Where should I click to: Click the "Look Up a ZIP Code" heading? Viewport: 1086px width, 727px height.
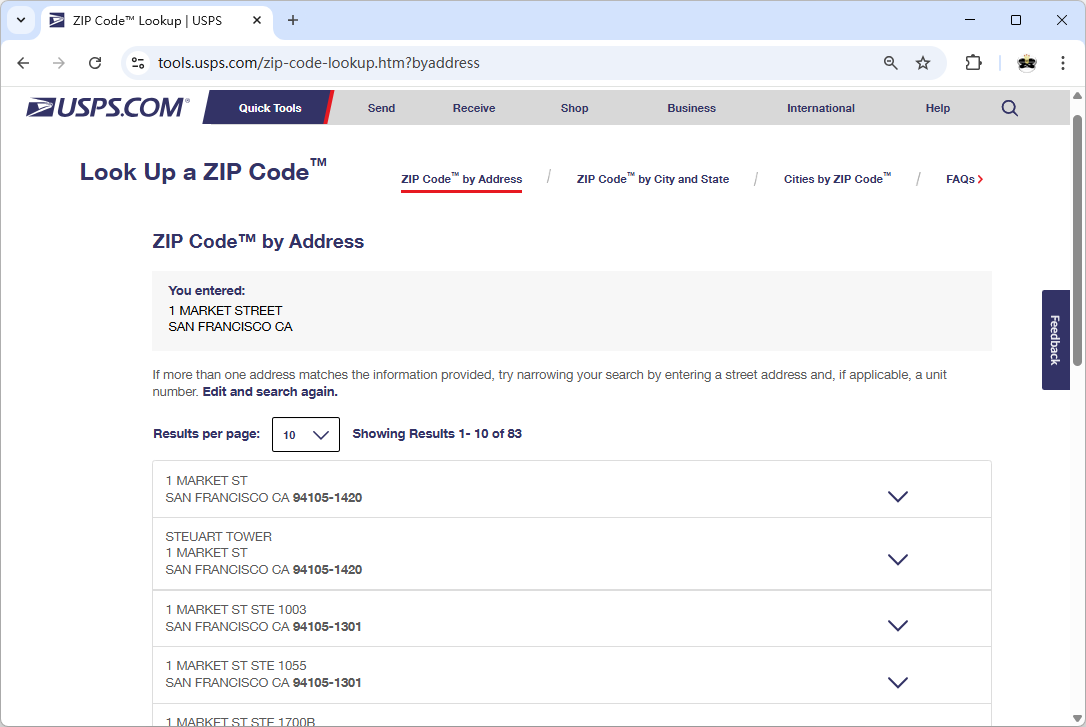point(203,171)
